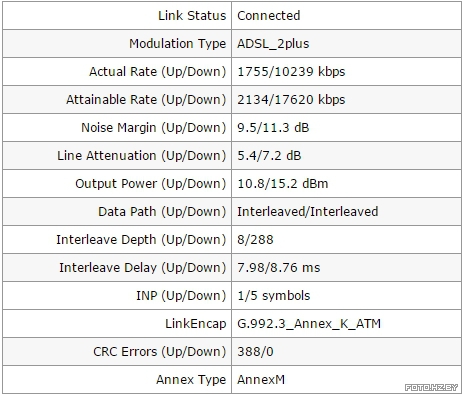
Task: Select the Annex Type label
Action: pos(191,380)
